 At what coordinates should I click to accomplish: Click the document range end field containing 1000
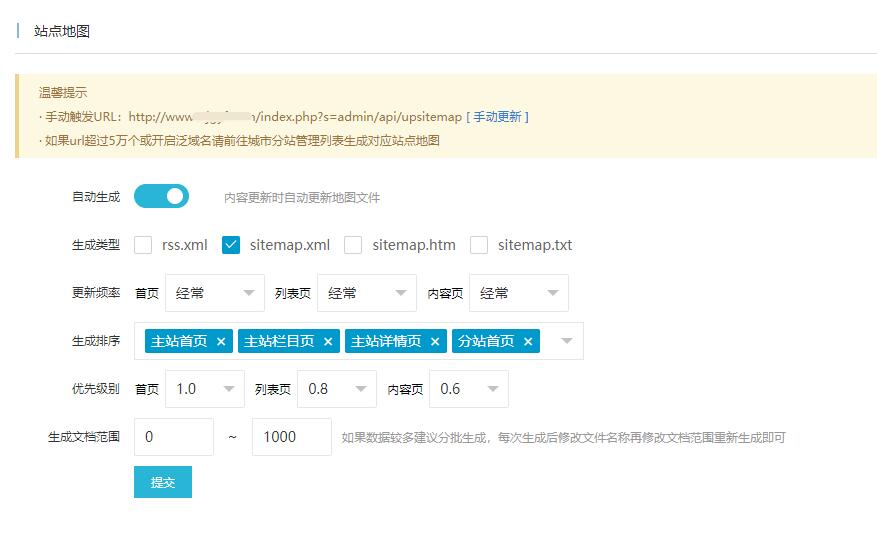(x=291, y=437)
